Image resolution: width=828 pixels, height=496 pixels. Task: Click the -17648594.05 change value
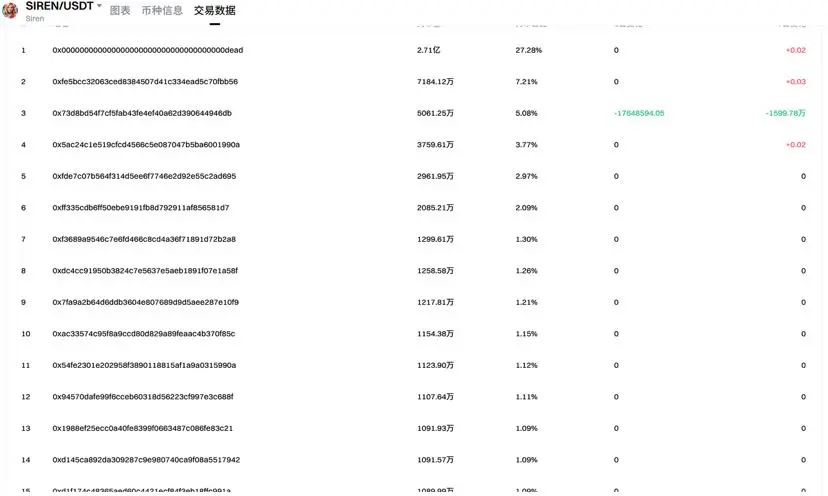point(639,113)
